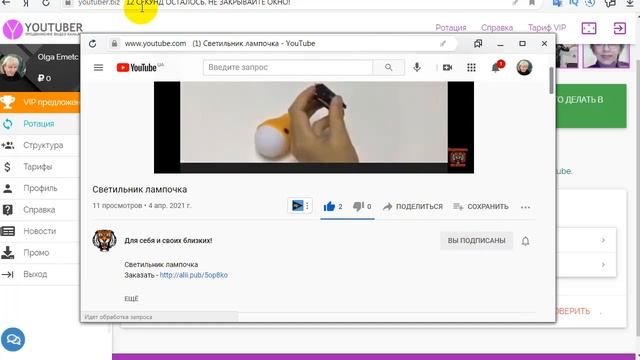Click the ВЫ ПОДПИСАНЫ button
Viewport: 640px width, 360px height.
tap(476, 241)
